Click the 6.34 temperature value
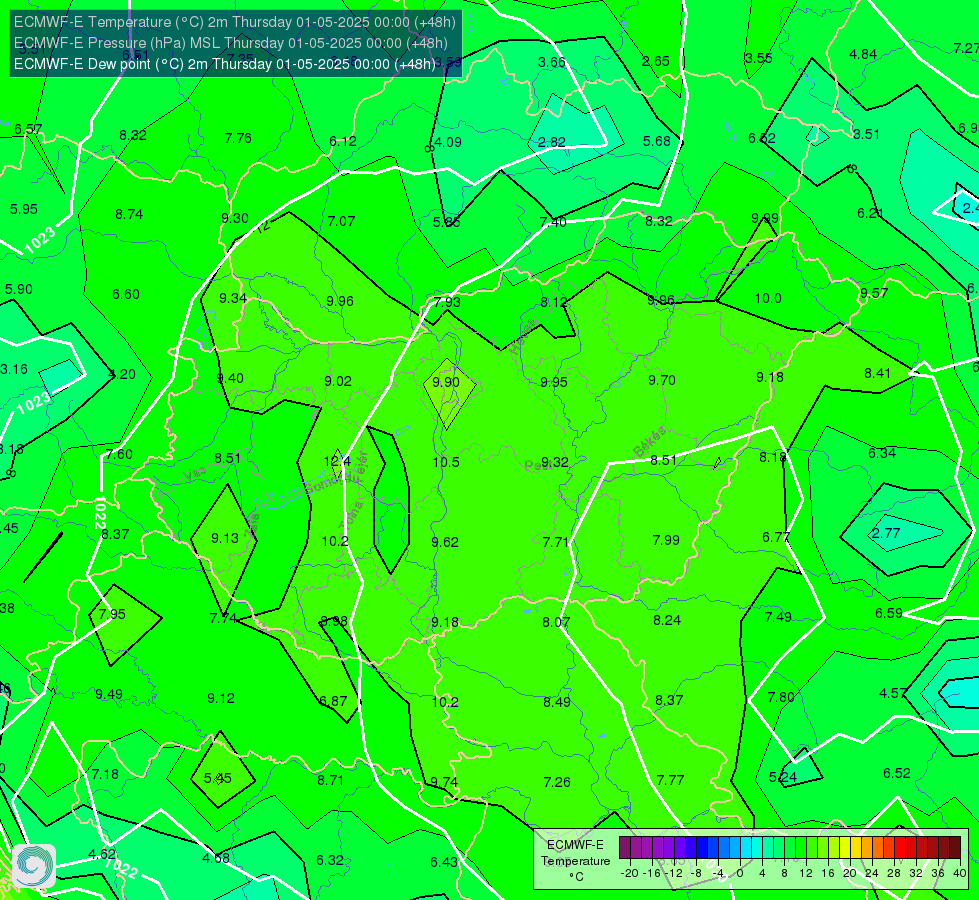Viewport: 979px width, 900px height. (x=882, y=453)
